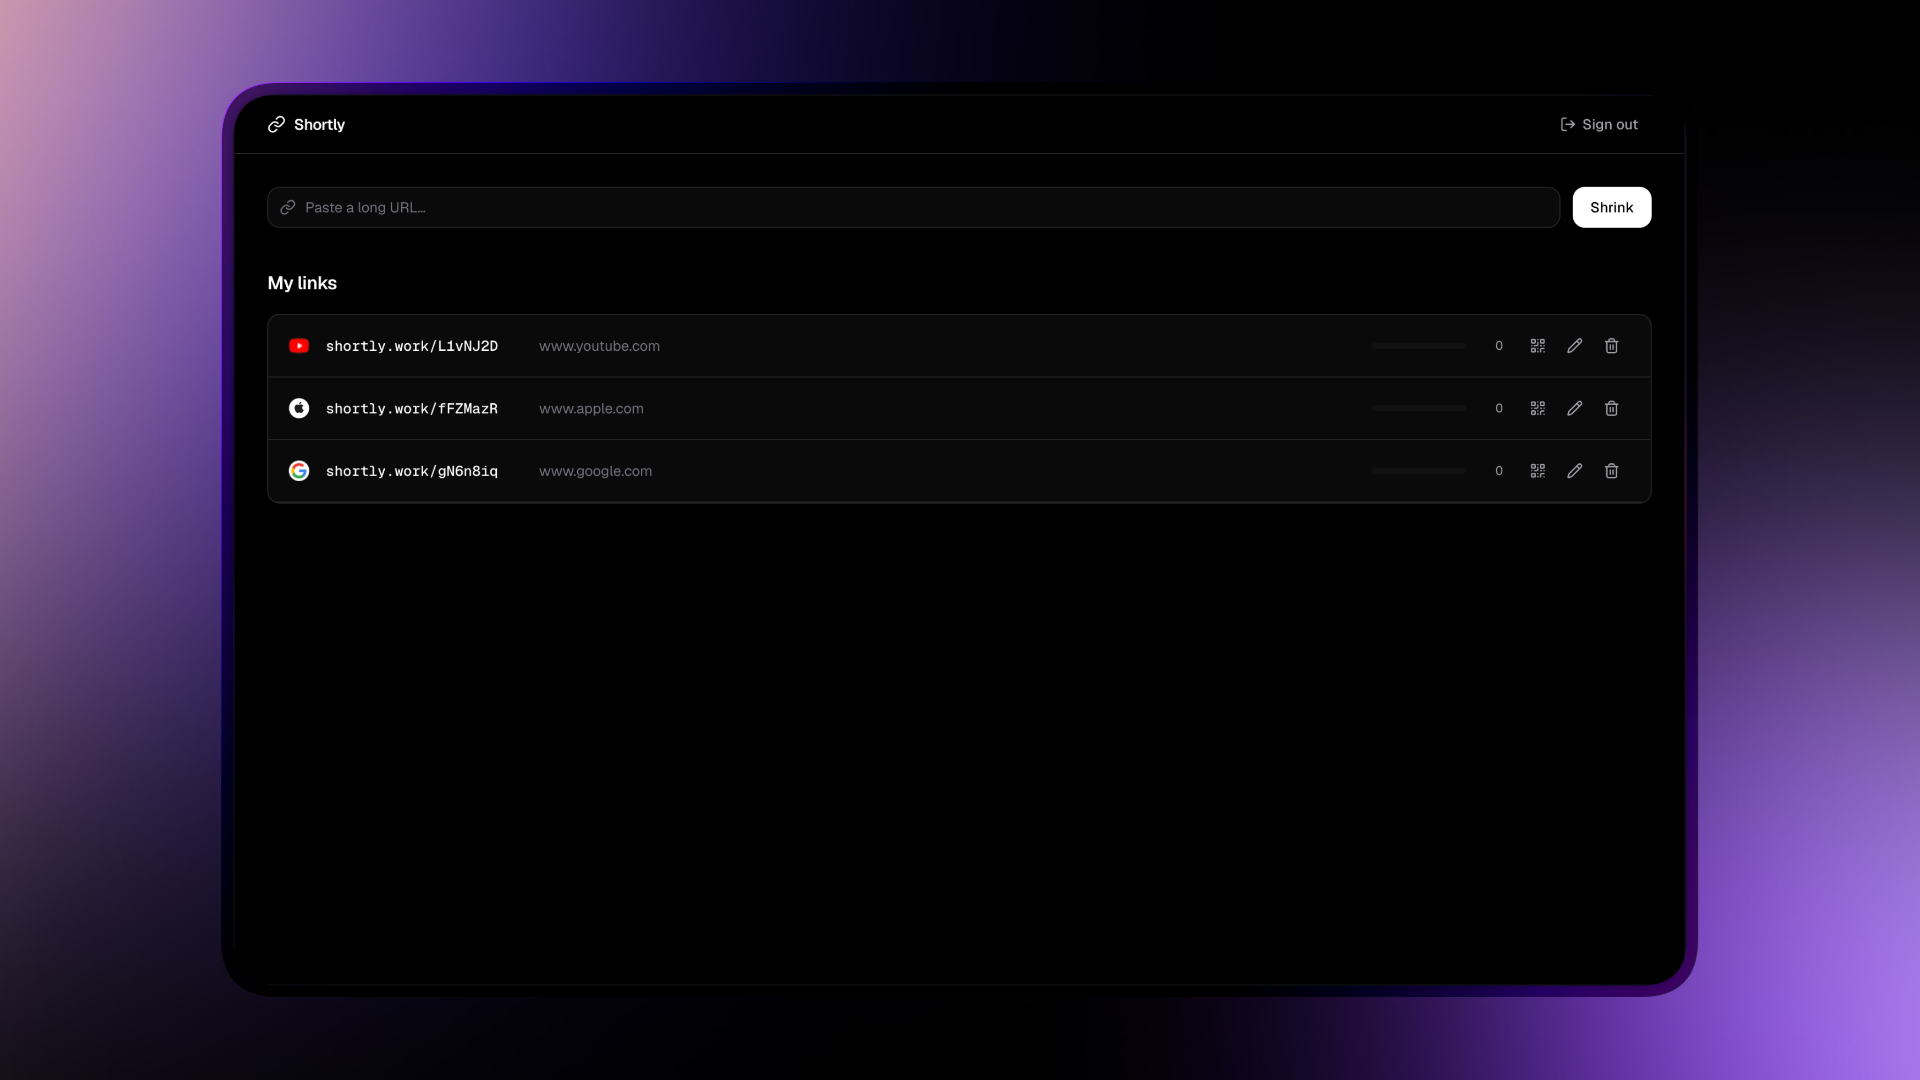The height and width of the screenshot is (1080, 1920).
Task: Edit the shortly.work/L1vNJ2D link
Action: tap(1575, 346)
